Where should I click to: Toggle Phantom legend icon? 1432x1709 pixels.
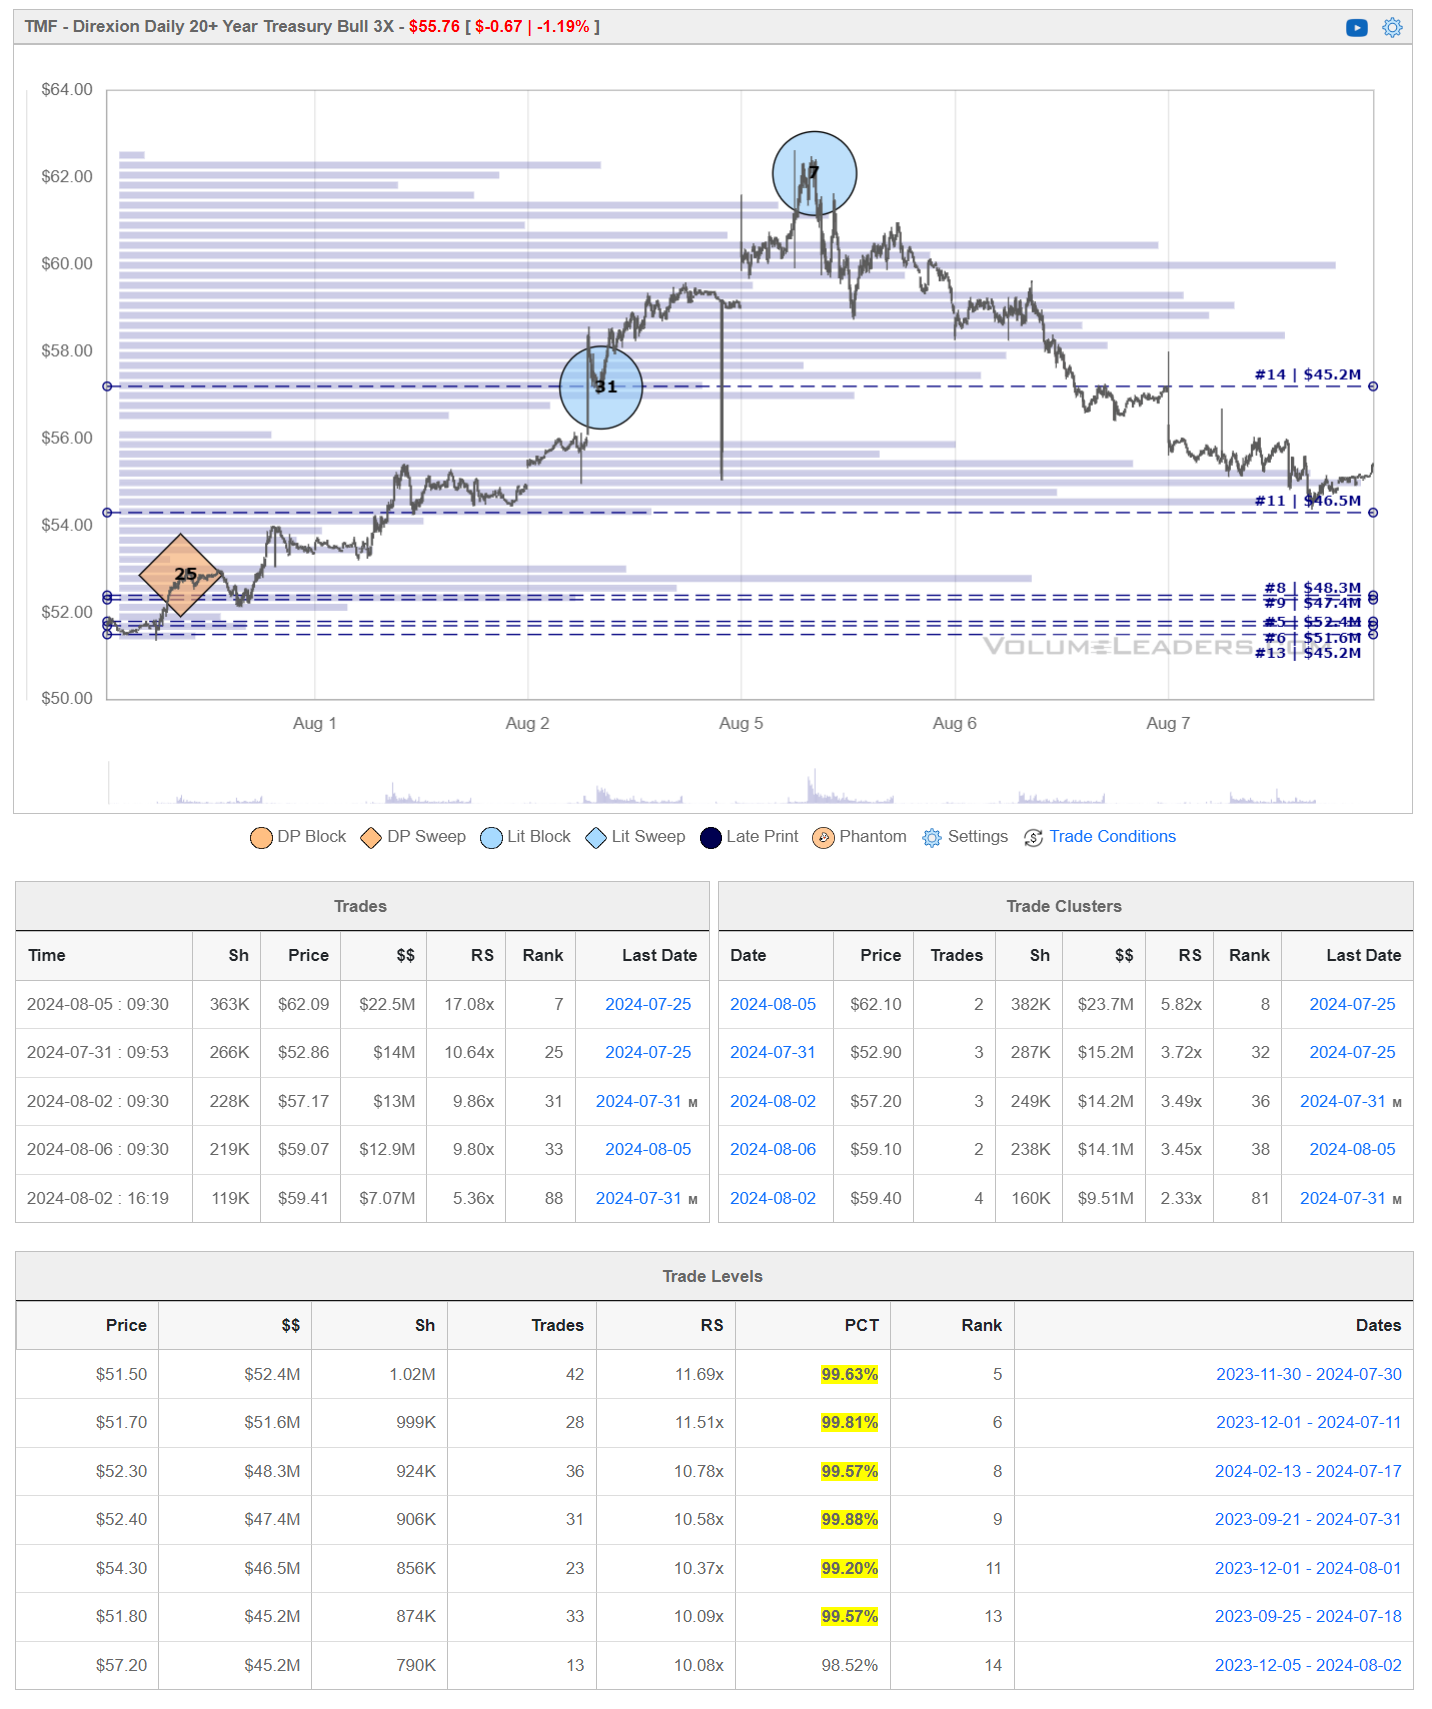823,838
